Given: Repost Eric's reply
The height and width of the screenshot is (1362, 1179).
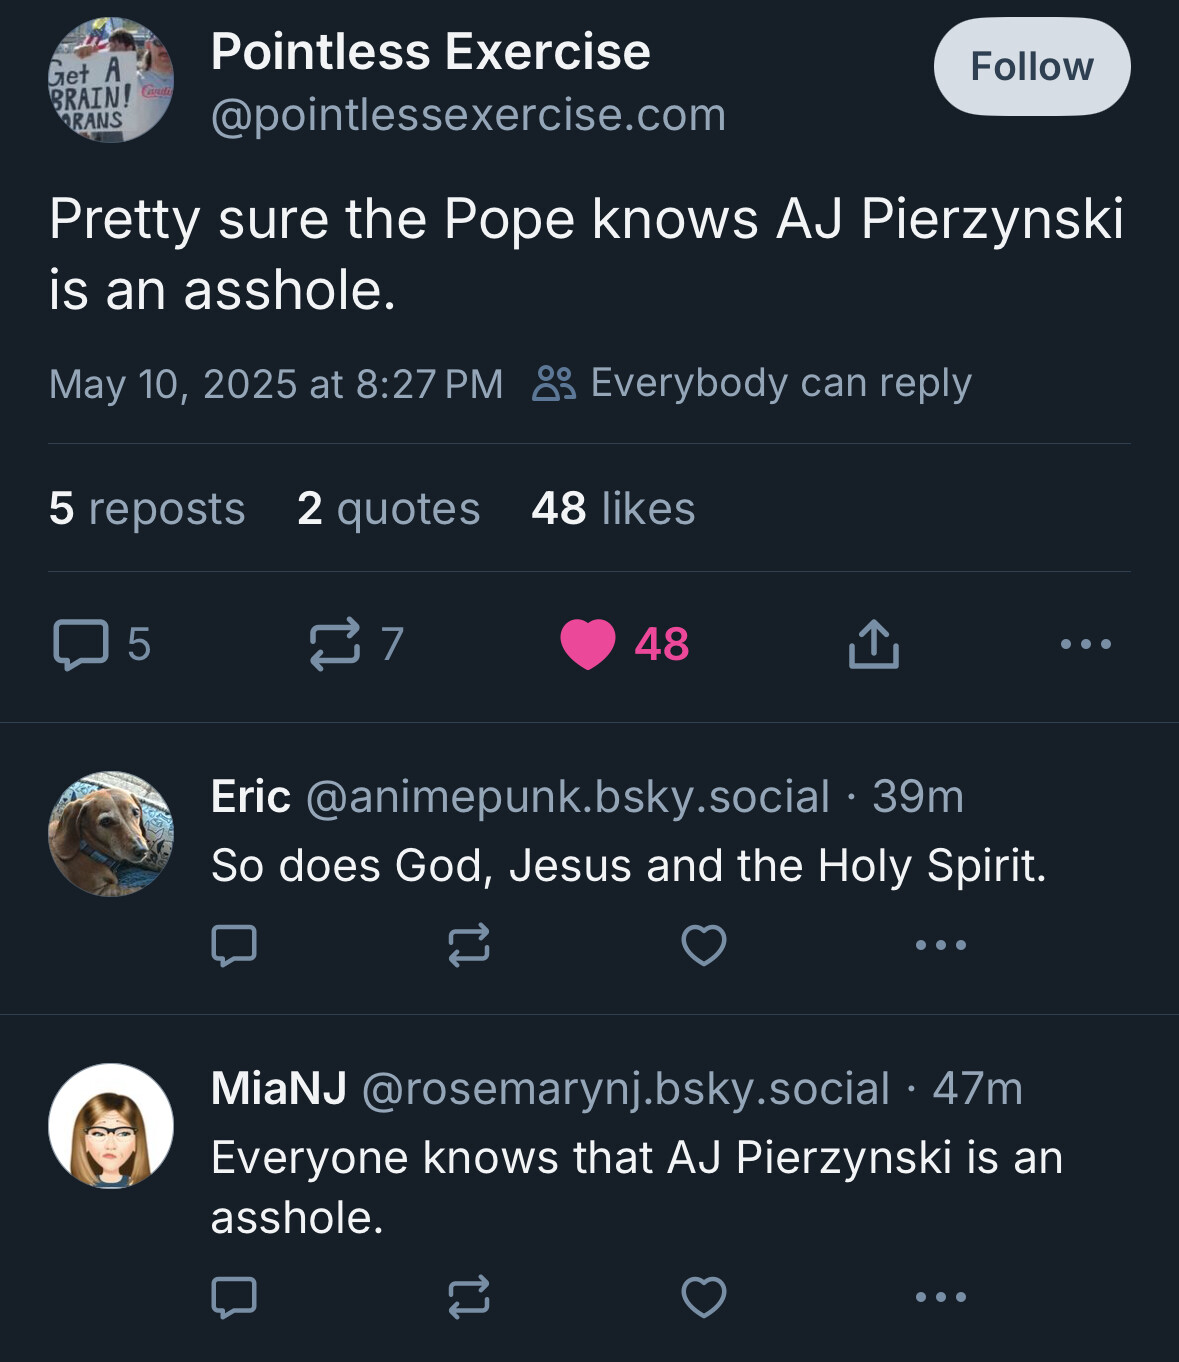Looking at the screenshot, I should [x=469, y=944].
